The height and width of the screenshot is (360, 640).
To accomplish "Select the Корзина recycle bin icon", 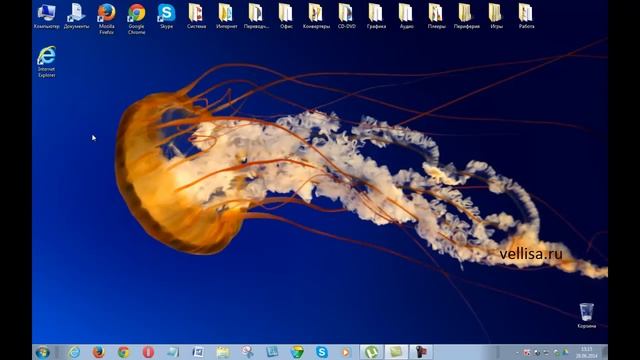I will pyautogui.click(x=587, y=315).
